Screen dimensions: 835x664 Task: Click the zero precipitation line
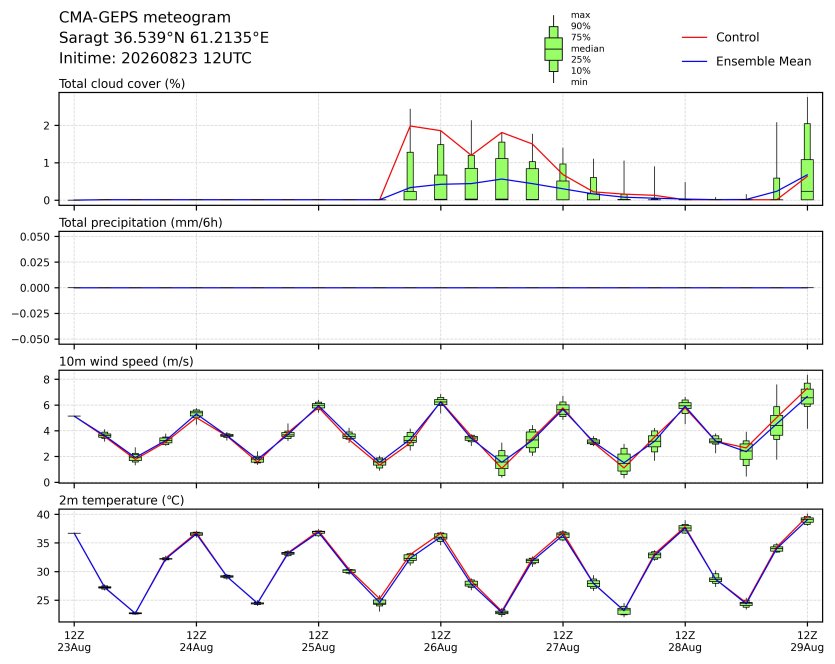[440, 288]
